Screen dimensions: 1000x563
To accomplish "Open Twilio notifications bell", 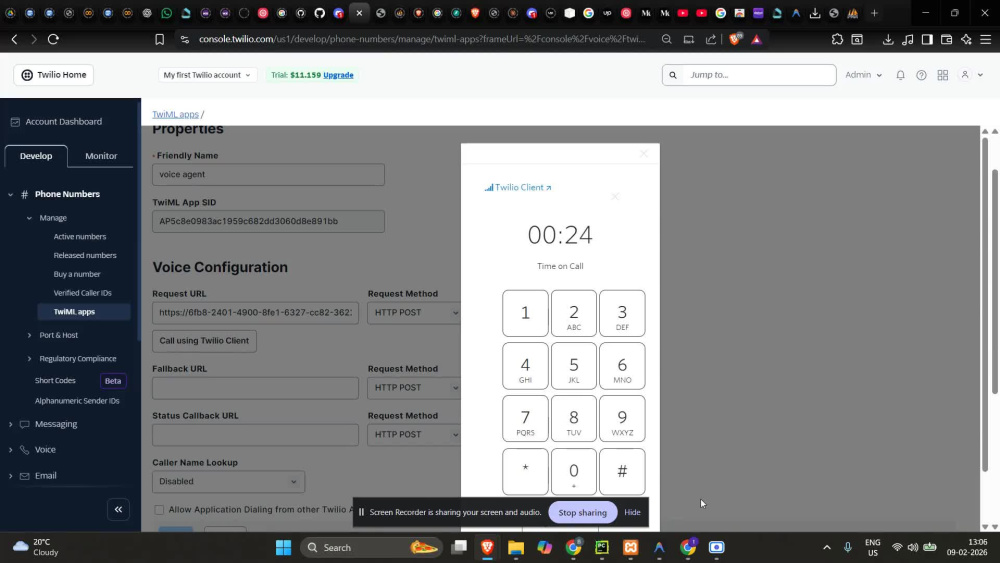I will click(x=901, y=75).
